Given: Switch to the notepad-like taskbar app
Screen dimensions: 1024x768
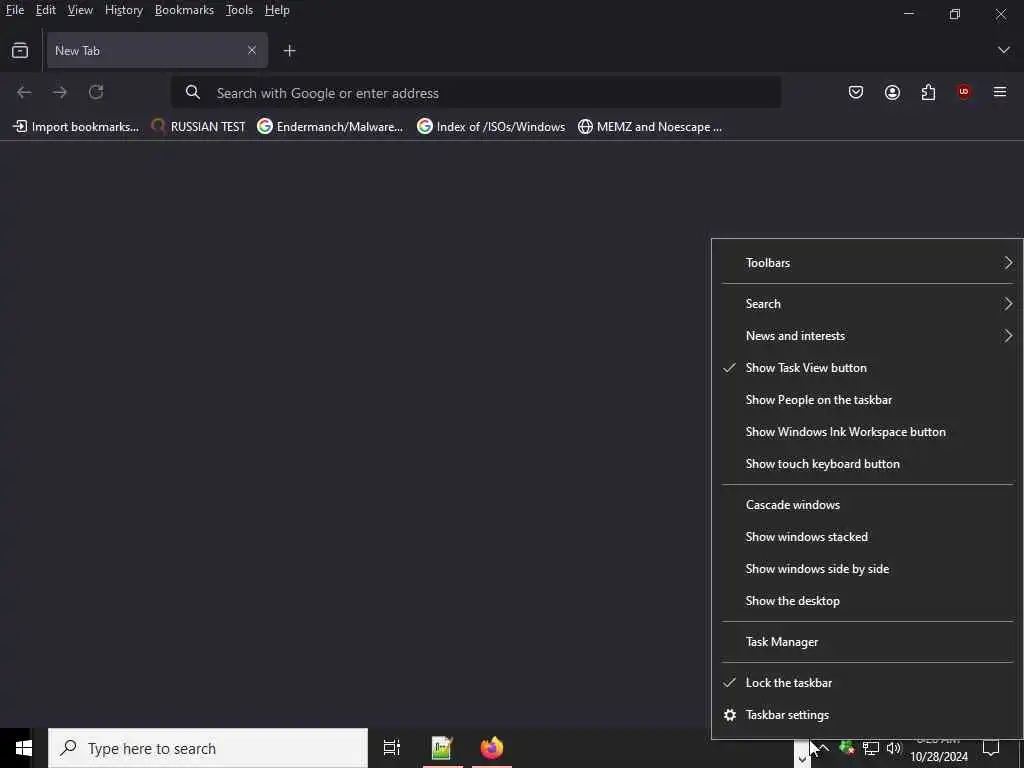Looking at the screenshot, I should [442, 748].
